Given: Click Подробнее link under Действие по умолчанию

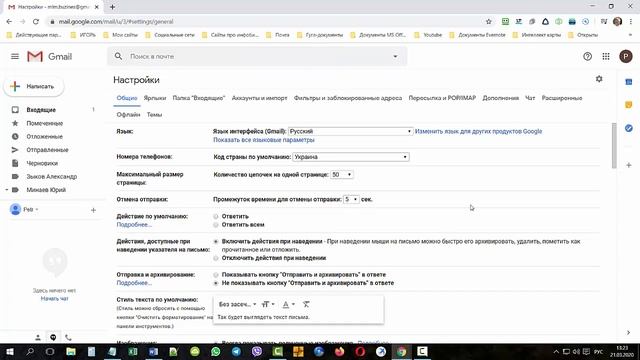Looking at the screenshot, I should coord(134,224).
